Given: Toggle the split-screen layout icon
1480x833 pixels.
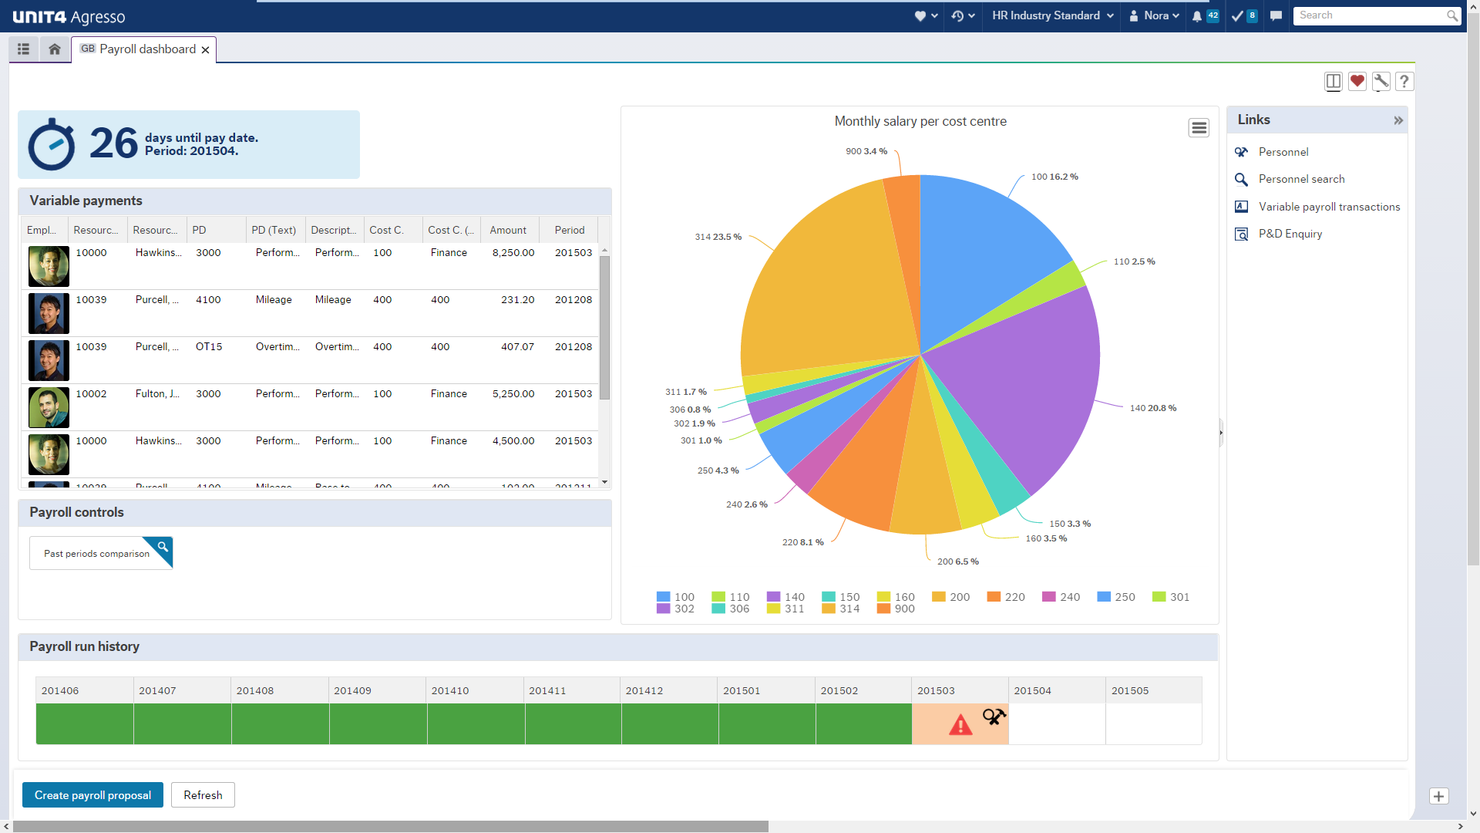Looking at the screenshot, I should [1333, 81].
